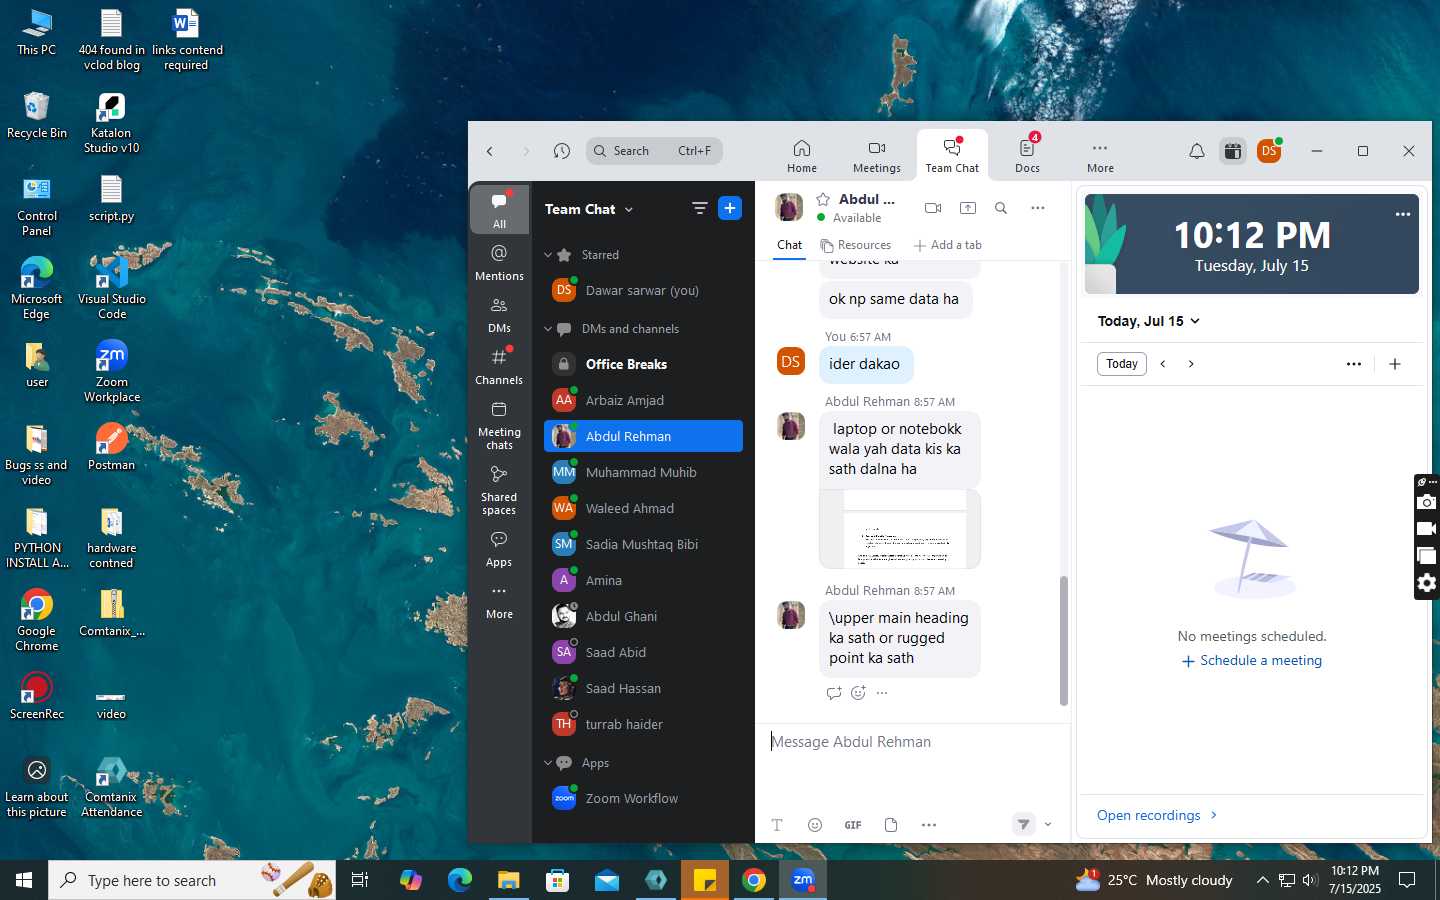Open the Docs tab
Viewport: 1440px width, 900px height.
pos(1027,156)
